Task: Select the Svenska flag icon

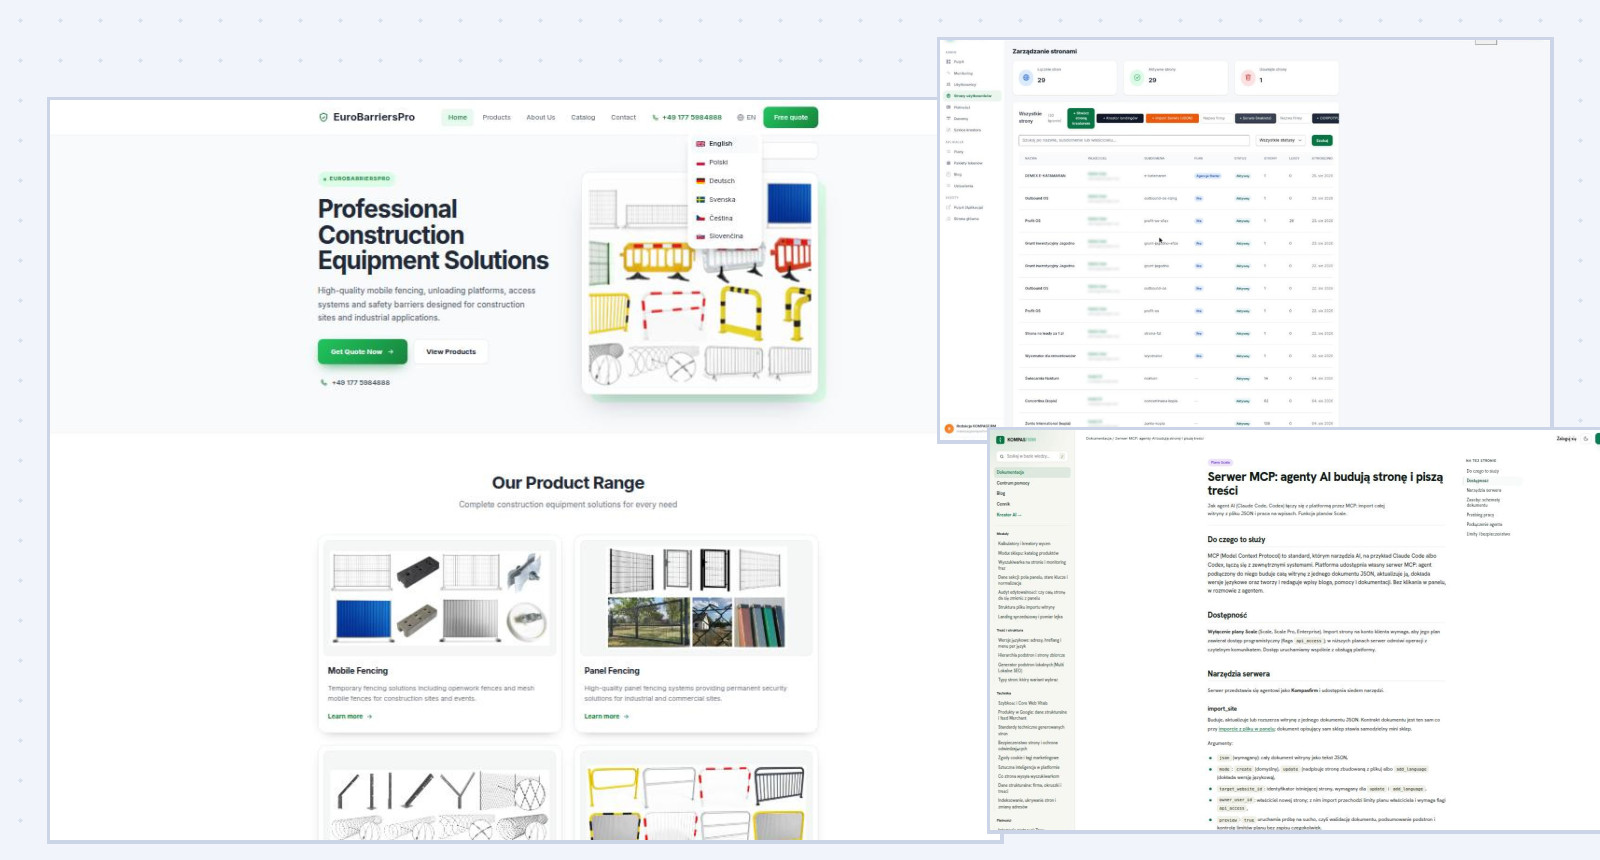Action: 701,200
